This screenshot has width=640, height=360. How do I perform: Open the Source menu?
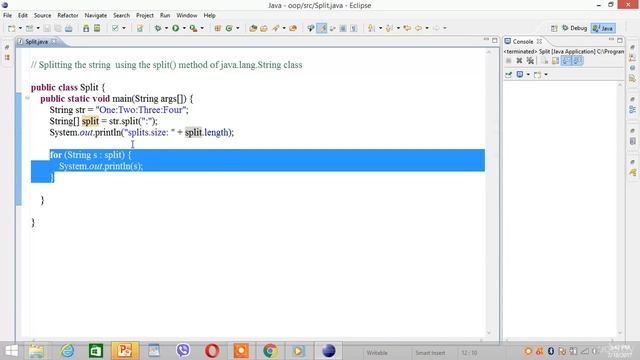pos(42,16)
